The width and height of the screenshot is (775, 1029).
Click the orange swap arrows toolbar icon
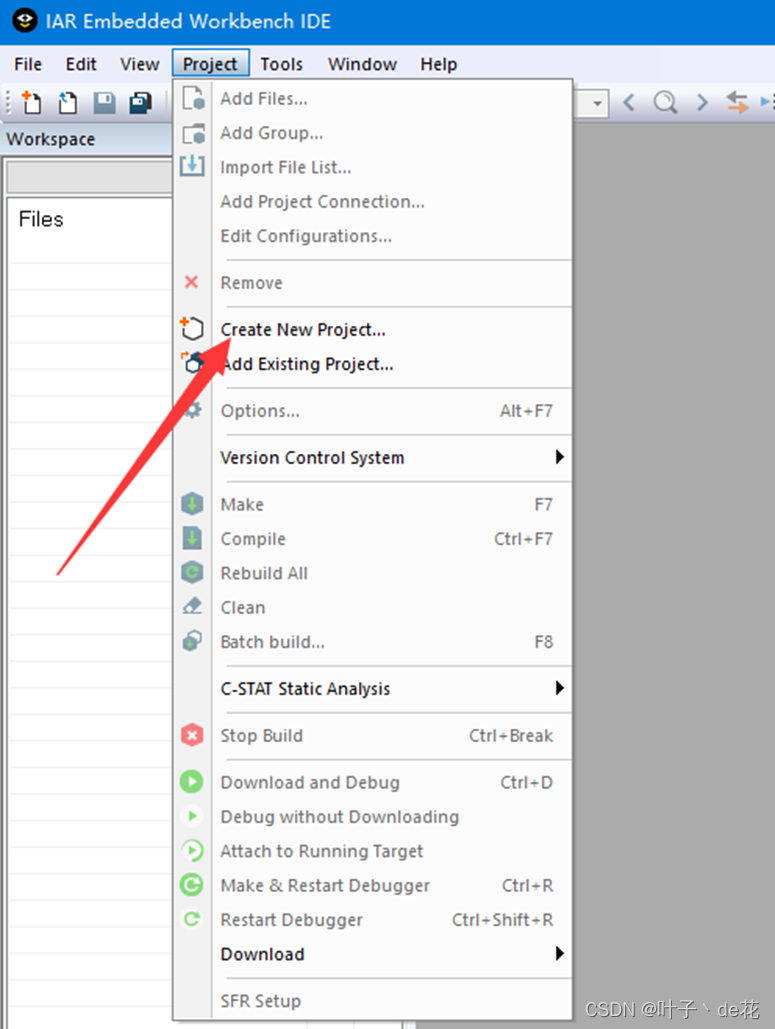coord(738,102)
